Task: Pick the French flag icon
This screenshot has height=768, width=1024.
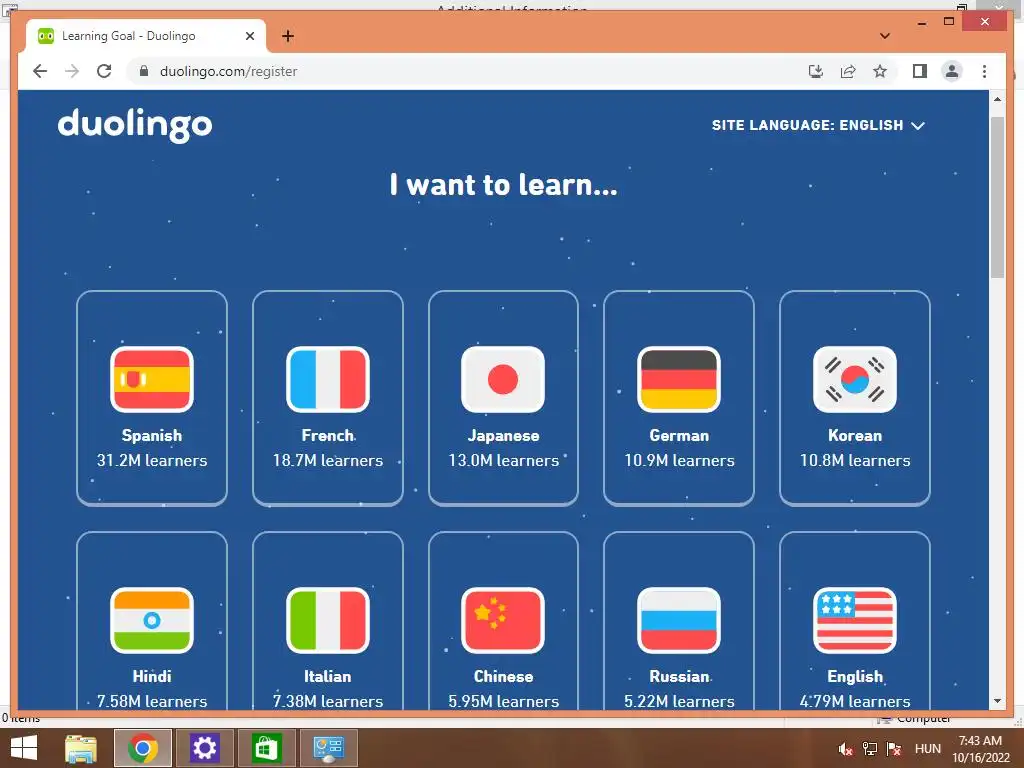Action: pos(328,379)
